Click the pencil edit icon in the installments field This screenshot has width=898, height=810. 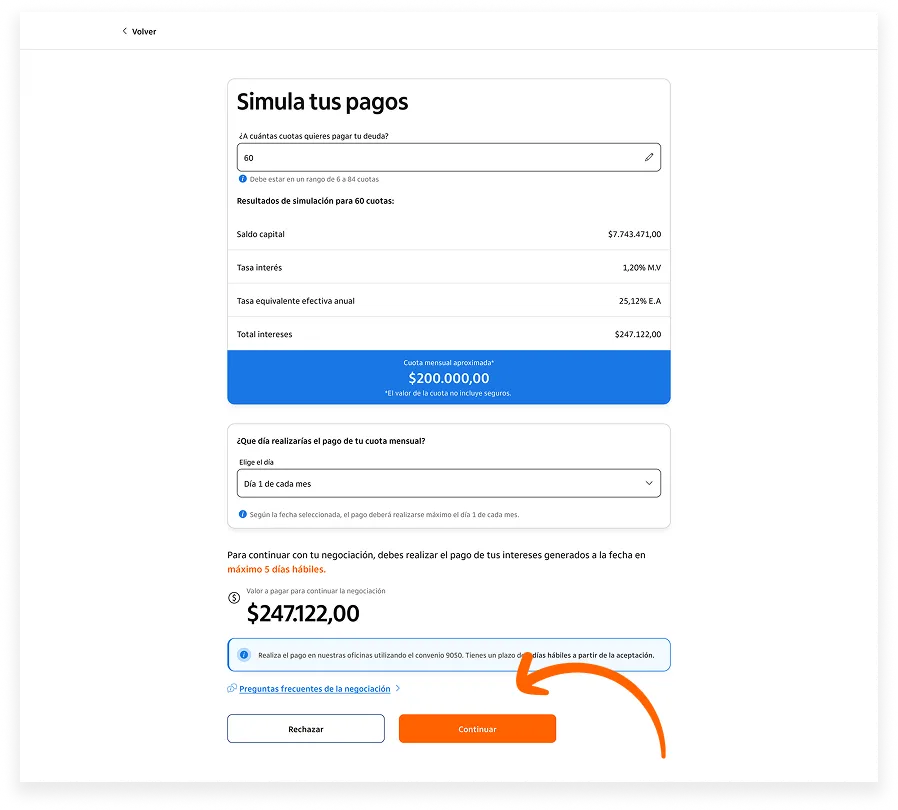[x=648, y=157]
